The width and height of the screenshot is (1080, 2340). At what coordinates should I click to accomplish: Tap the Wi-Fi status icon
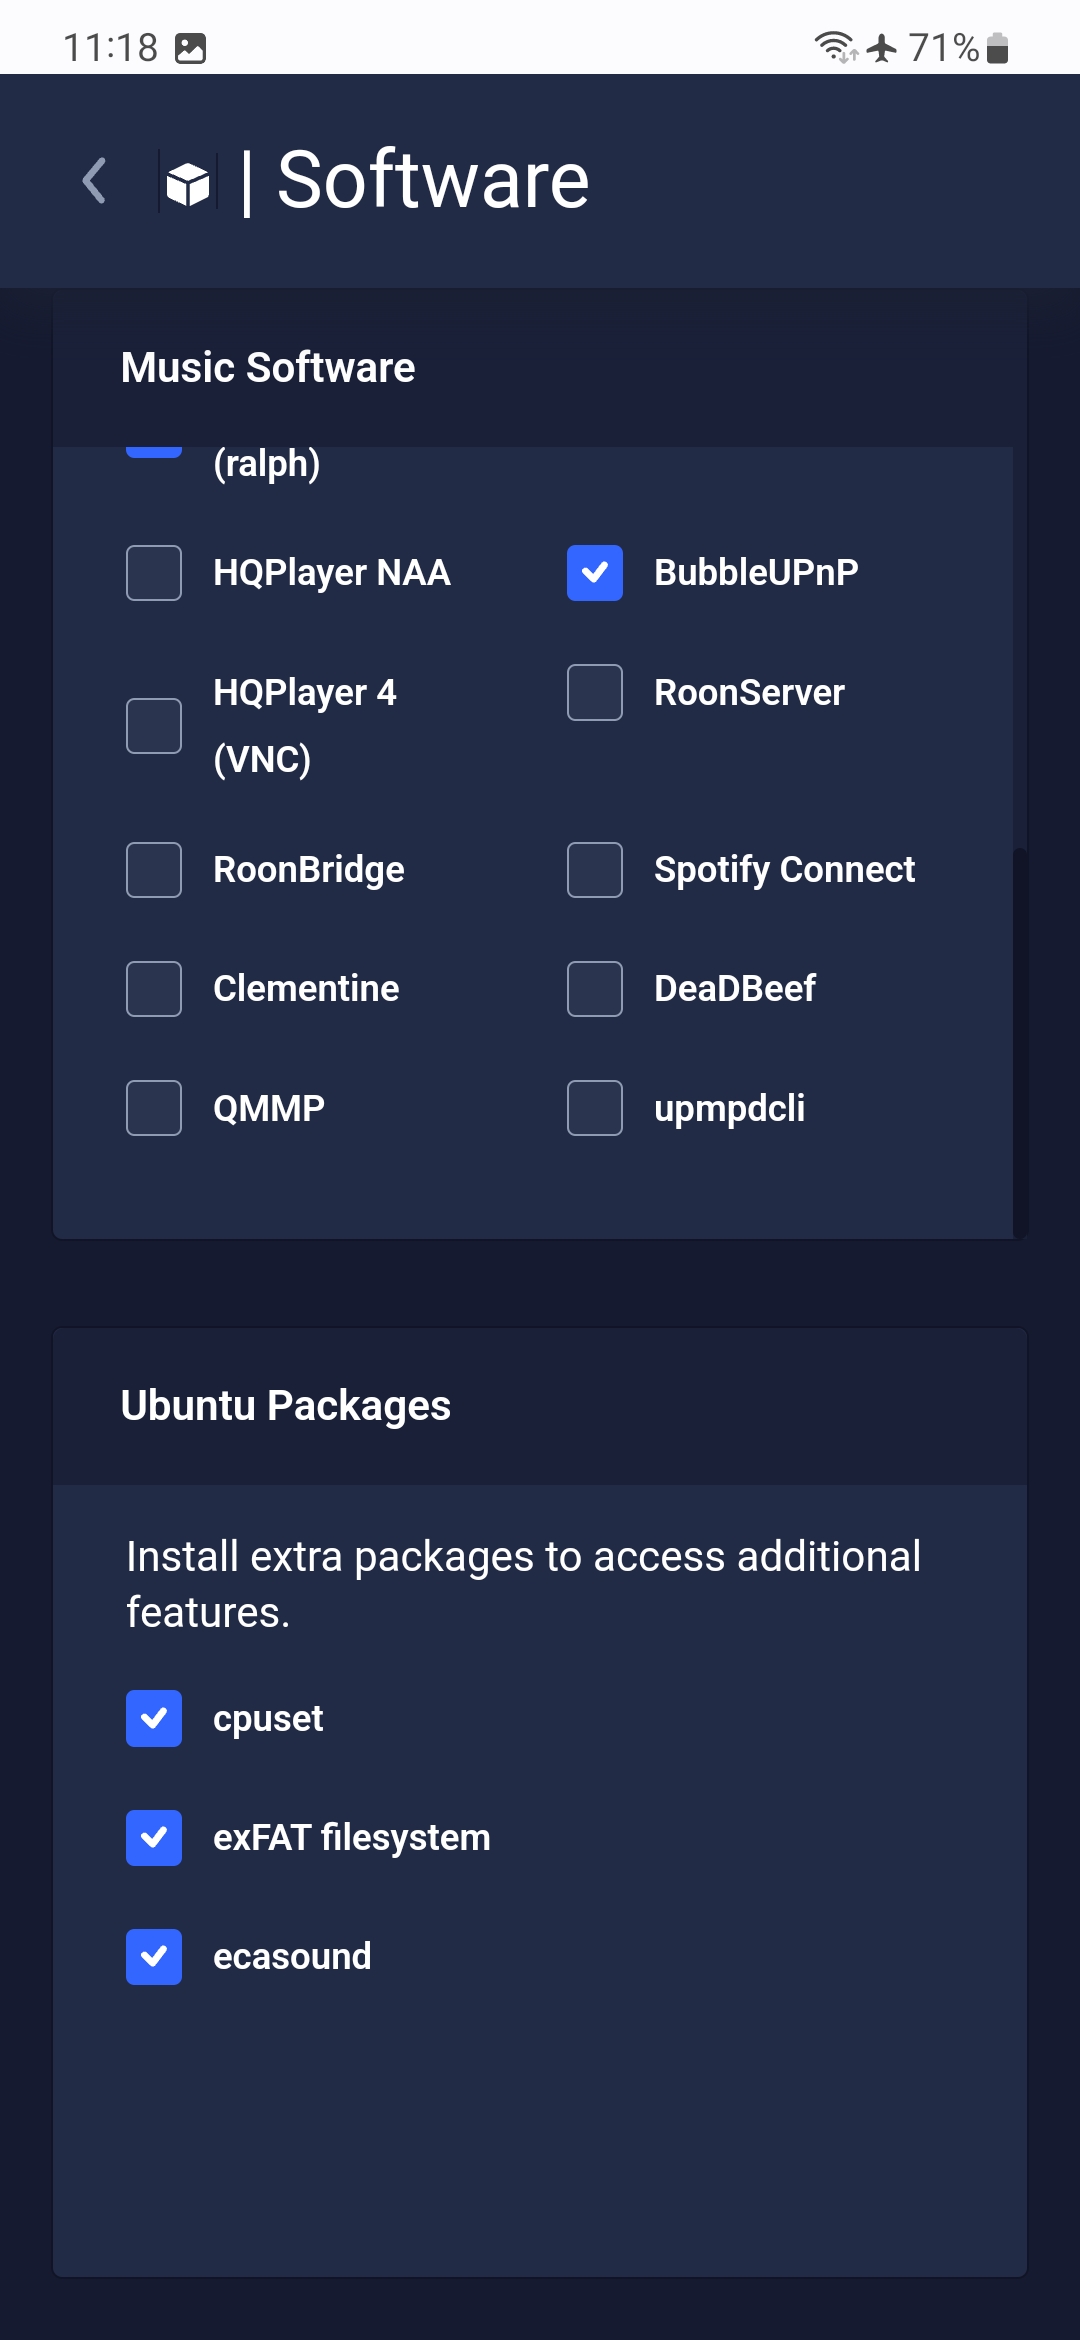click(835, 47)
